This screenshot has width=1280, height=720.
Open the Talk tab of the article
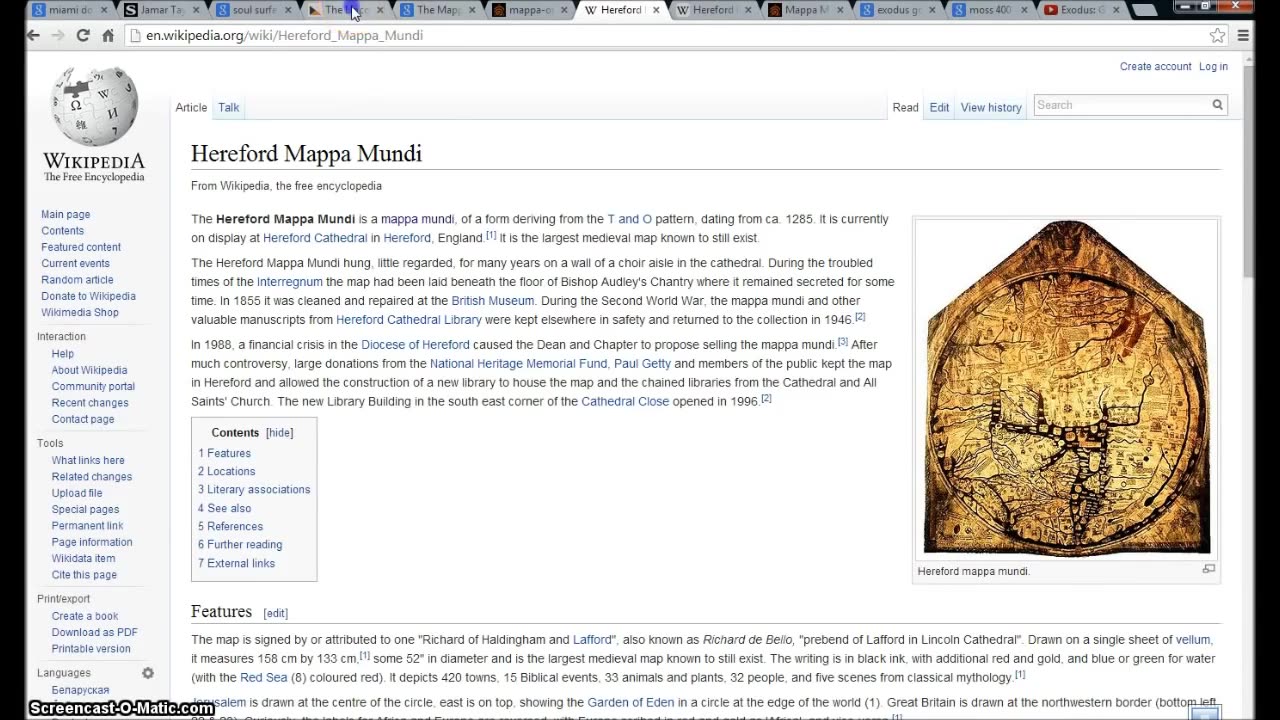229,107
